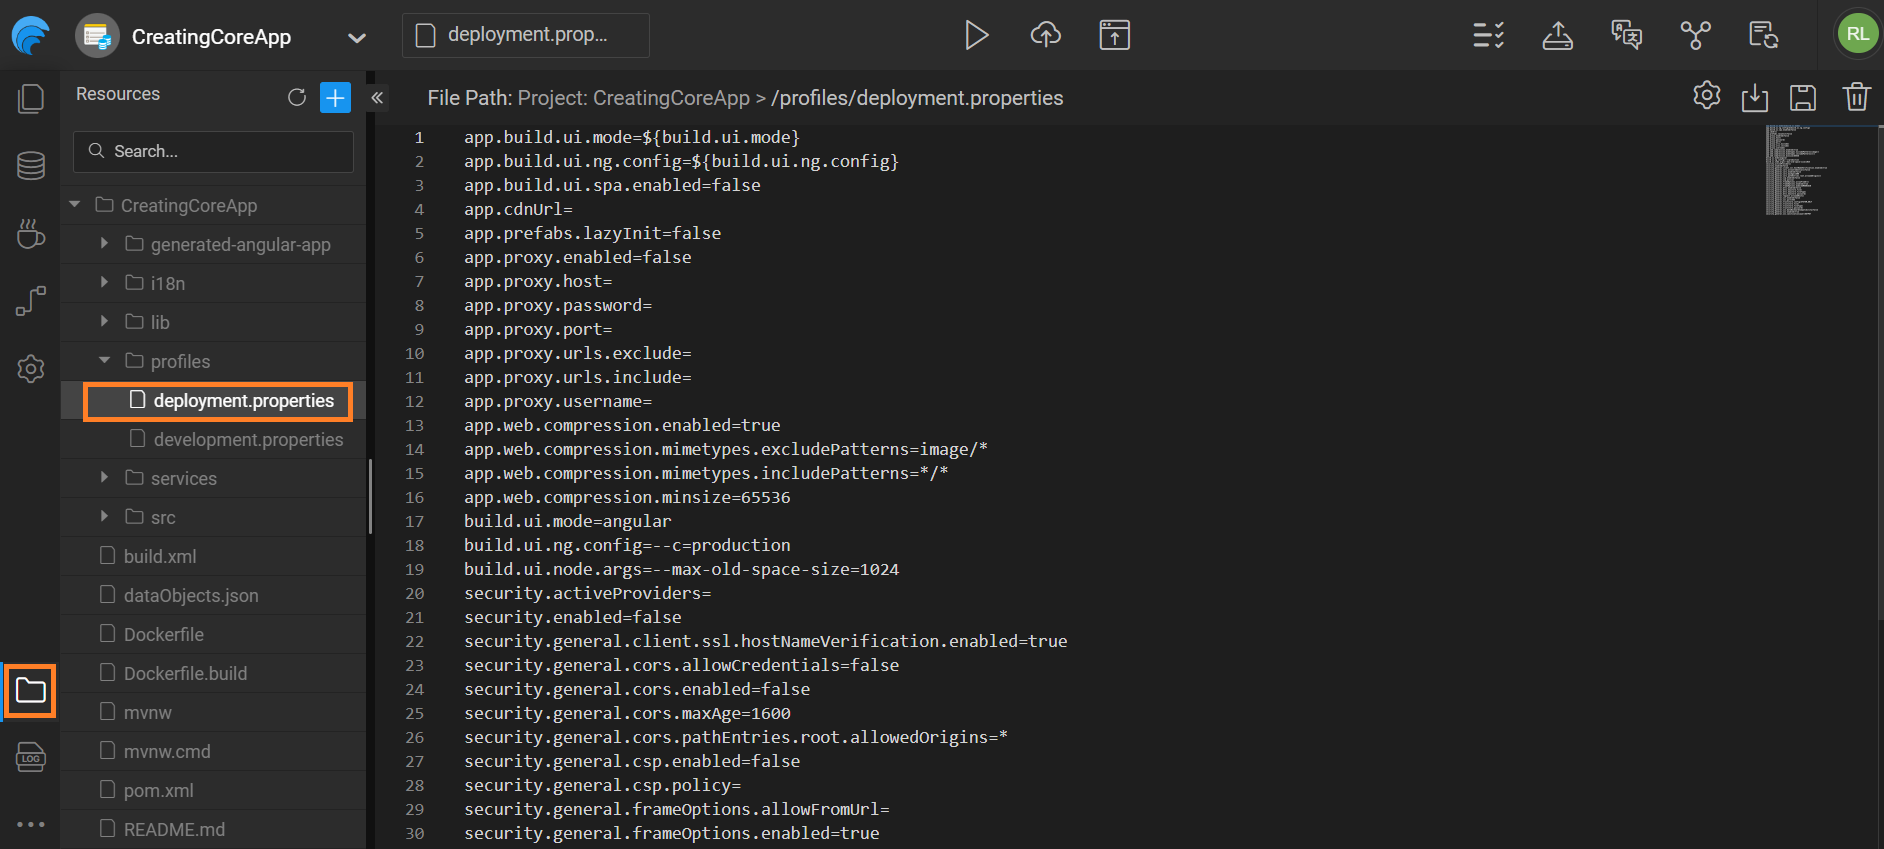
Task: Open development.properties file in tree
Action: point(247,440)
